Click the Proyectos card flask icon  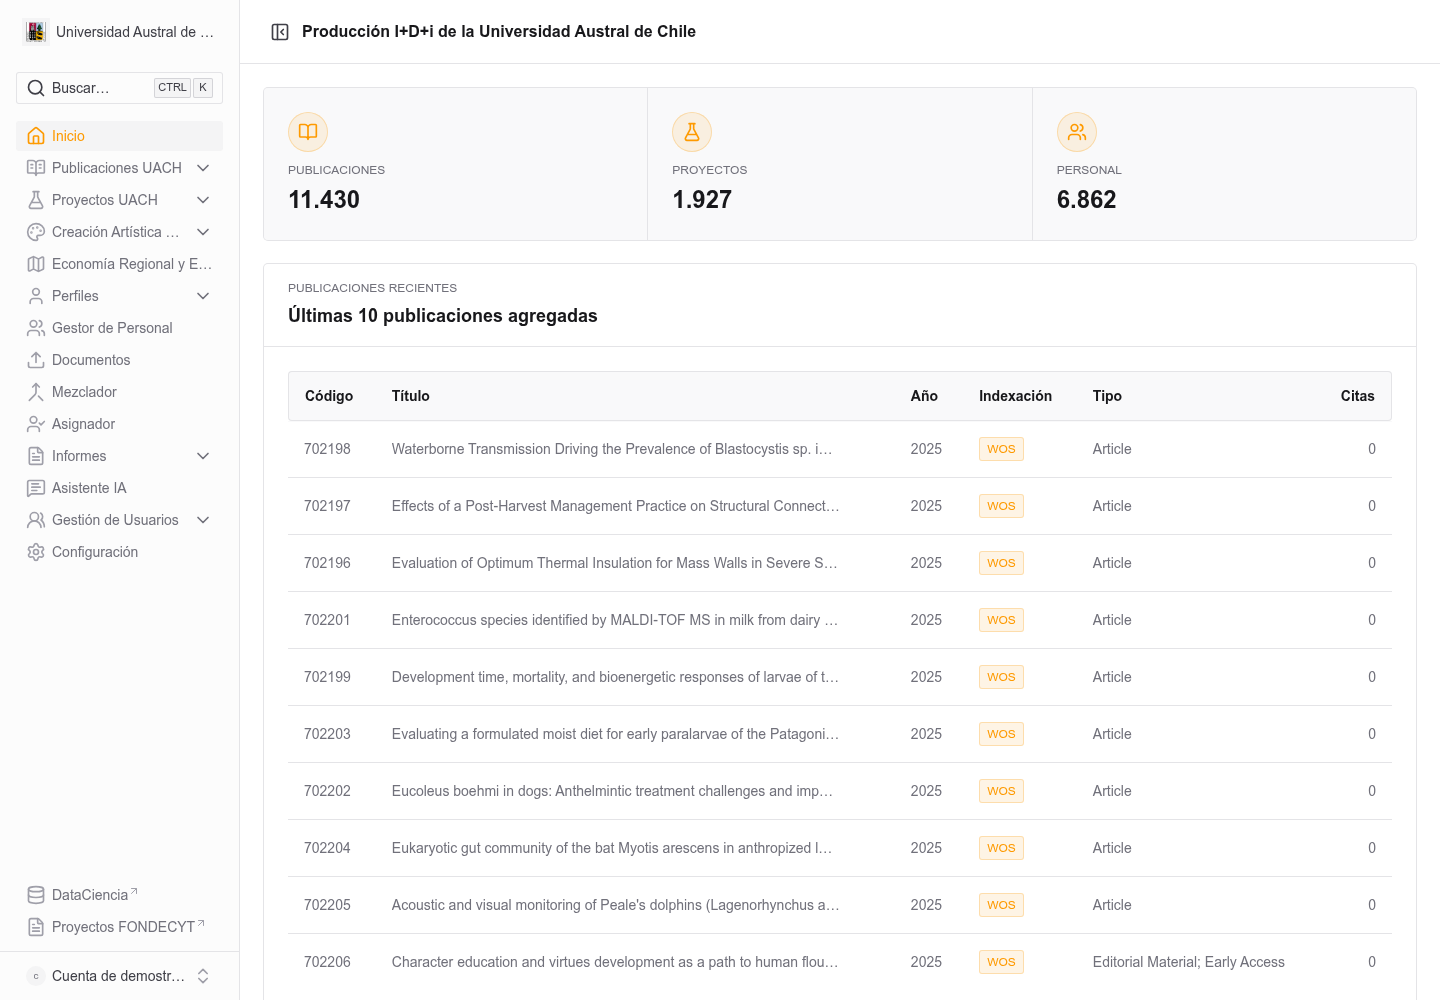pyautogui.click(x=692, y=132)
